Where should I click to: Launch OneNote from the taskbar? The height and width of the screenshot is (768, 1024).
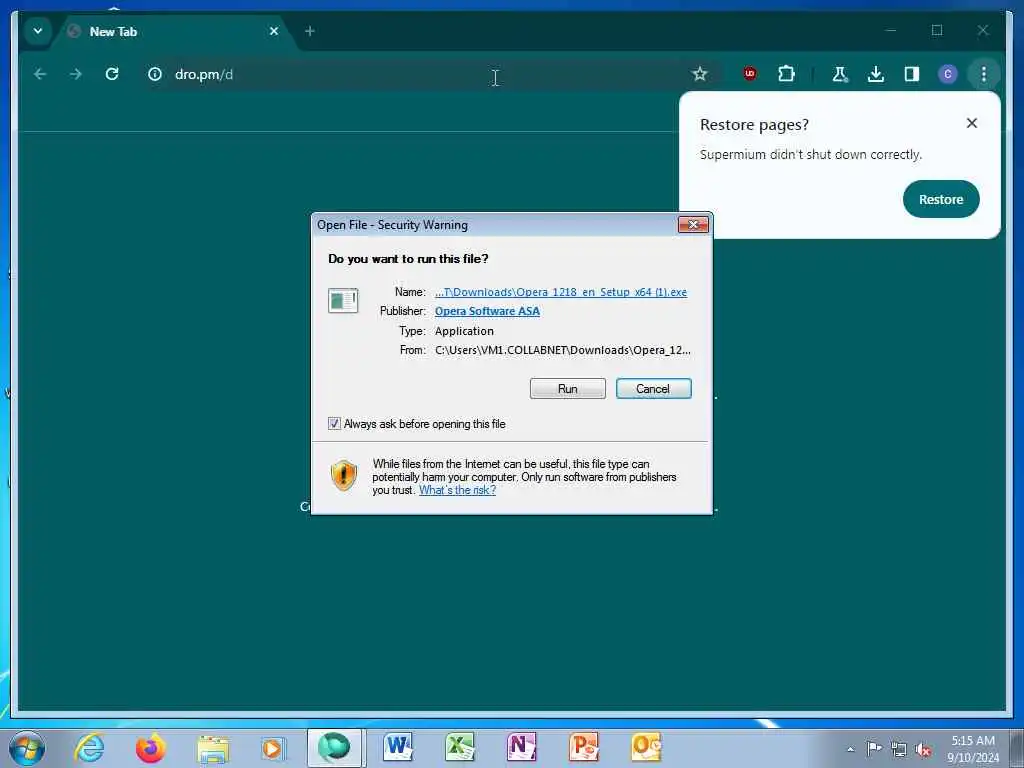pyautogui.click(x=521, y=746)
